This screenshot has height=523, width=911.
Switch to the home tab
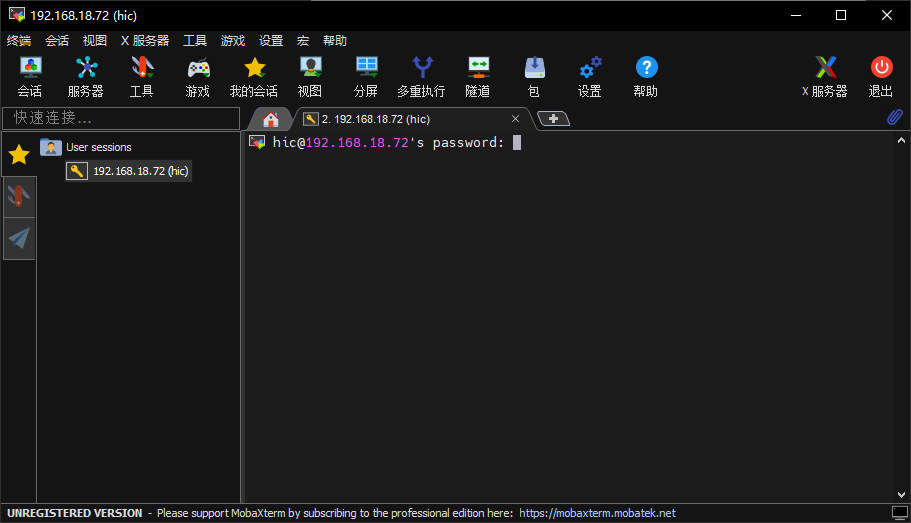point(271,119)
